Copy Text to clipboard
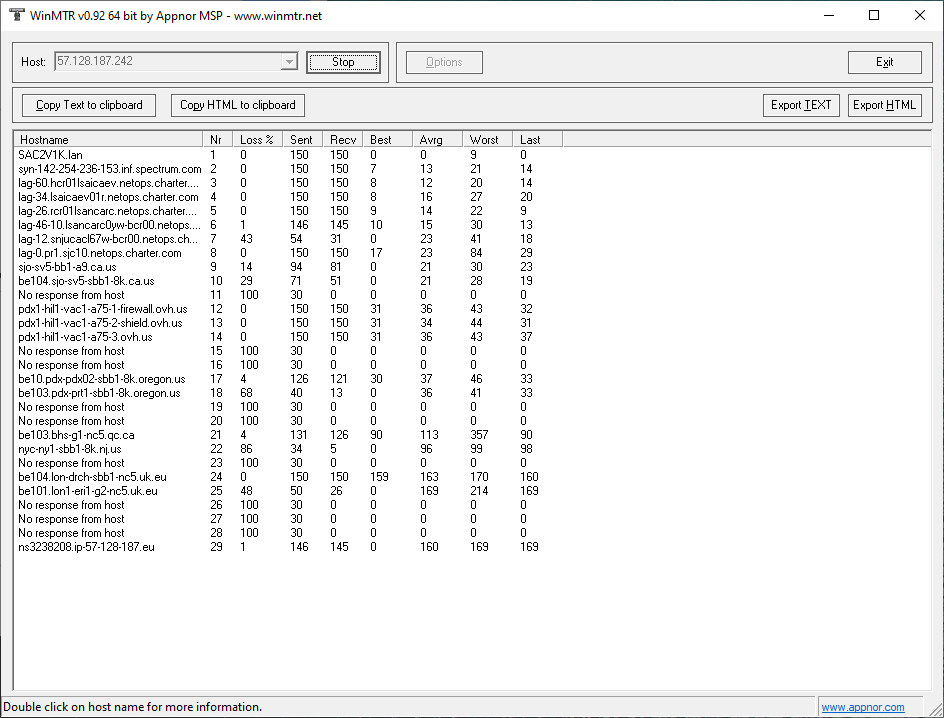The width and height of the screenshot is (944, 718). 89,105
